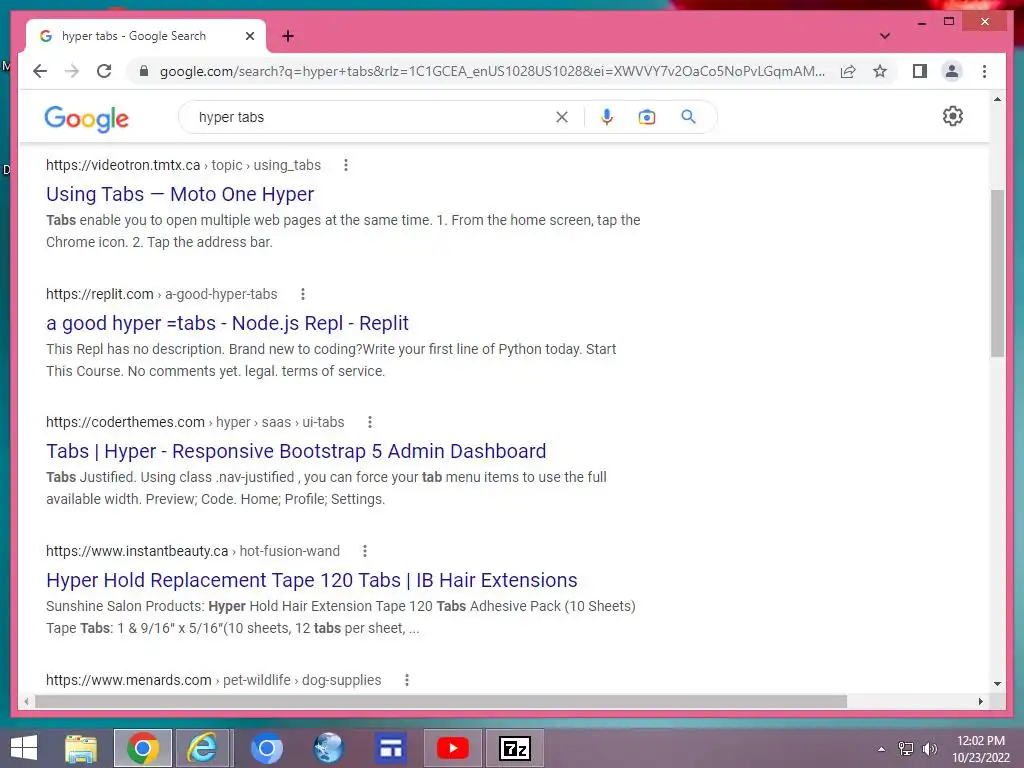Click the coderthemes.com breadcrumb URL
The image size is (1024, 768).
pos(195,422)
